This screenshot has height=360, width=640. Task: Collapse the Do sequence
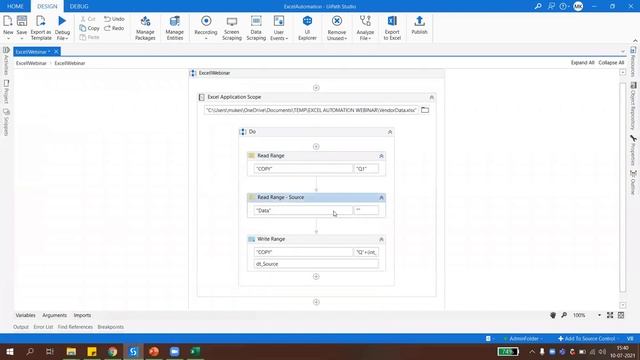(390, 132)
